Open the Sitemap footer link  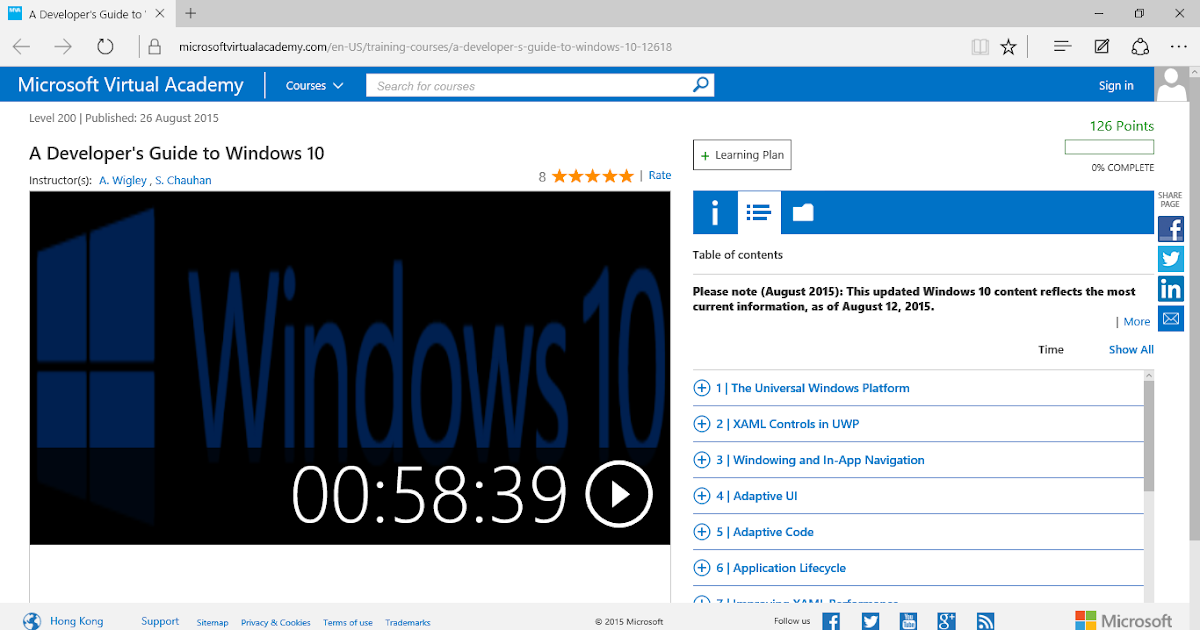[x=212, y=622]
